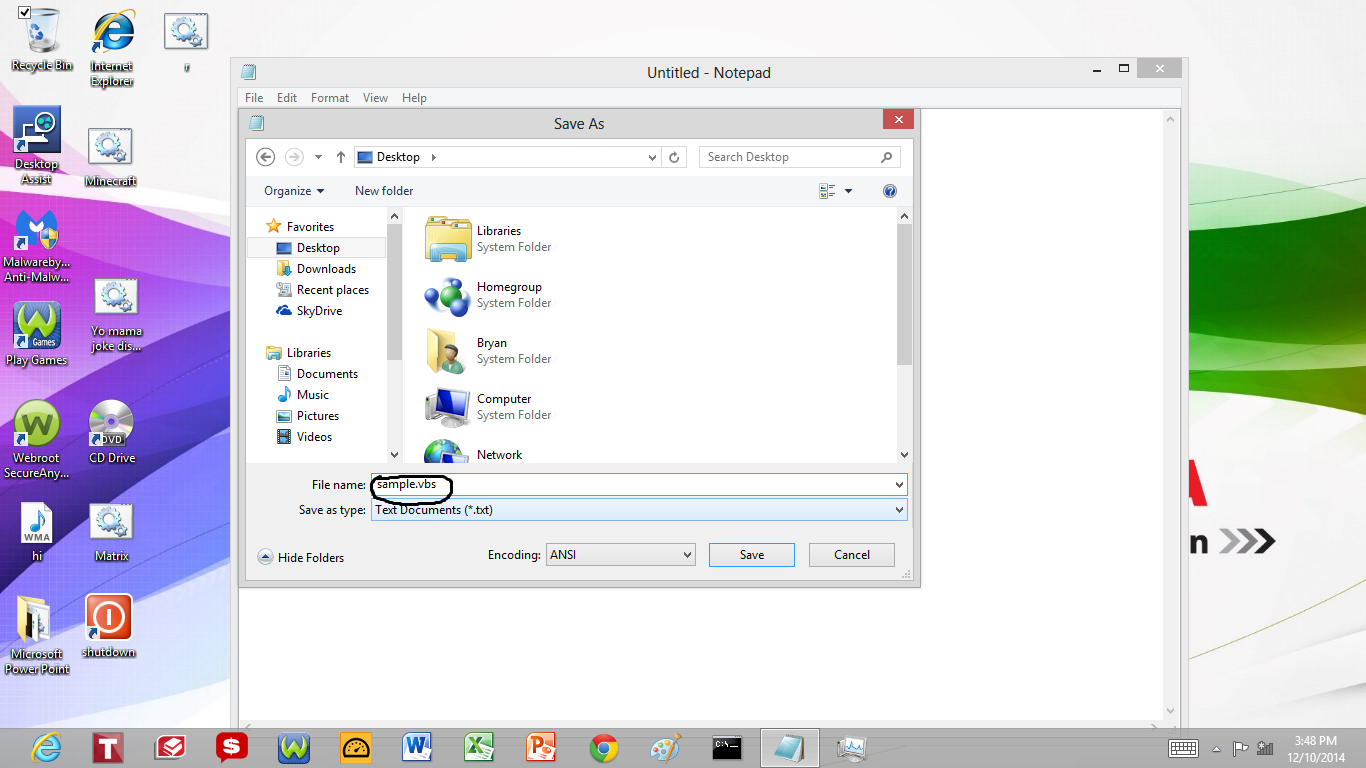The image size is (1366, 768).
Task: Toggle the Recycle Bin selection checkbox
Action: coord(24,12)
